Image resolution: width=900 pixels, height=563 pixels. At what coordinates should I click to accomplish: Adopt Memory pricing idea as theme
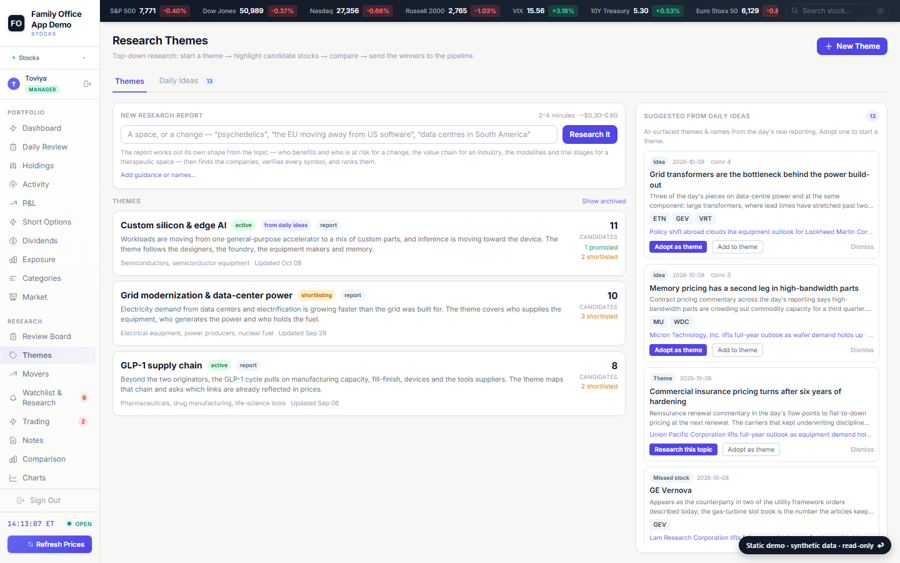(678, 350)
